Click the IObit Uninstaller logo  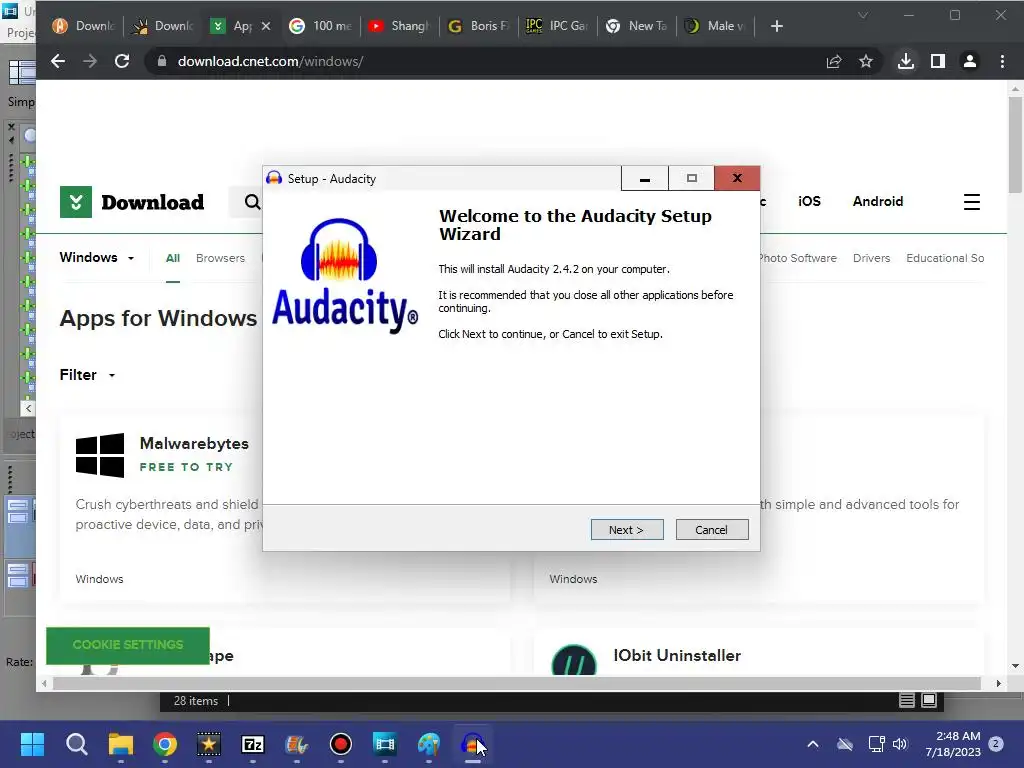pos(573,660)
